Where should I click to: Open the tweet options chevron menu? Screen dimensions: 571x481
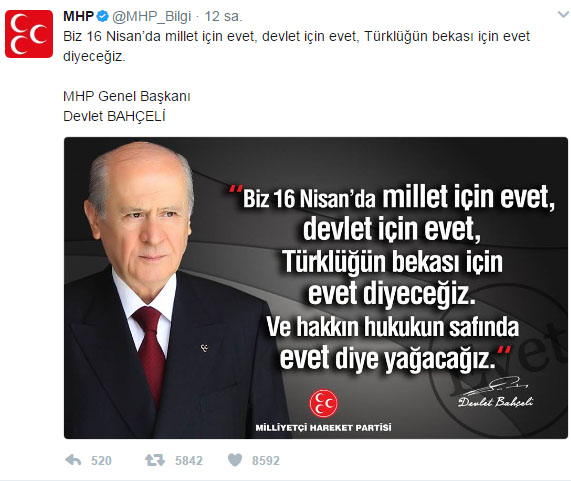pos(563,15)
